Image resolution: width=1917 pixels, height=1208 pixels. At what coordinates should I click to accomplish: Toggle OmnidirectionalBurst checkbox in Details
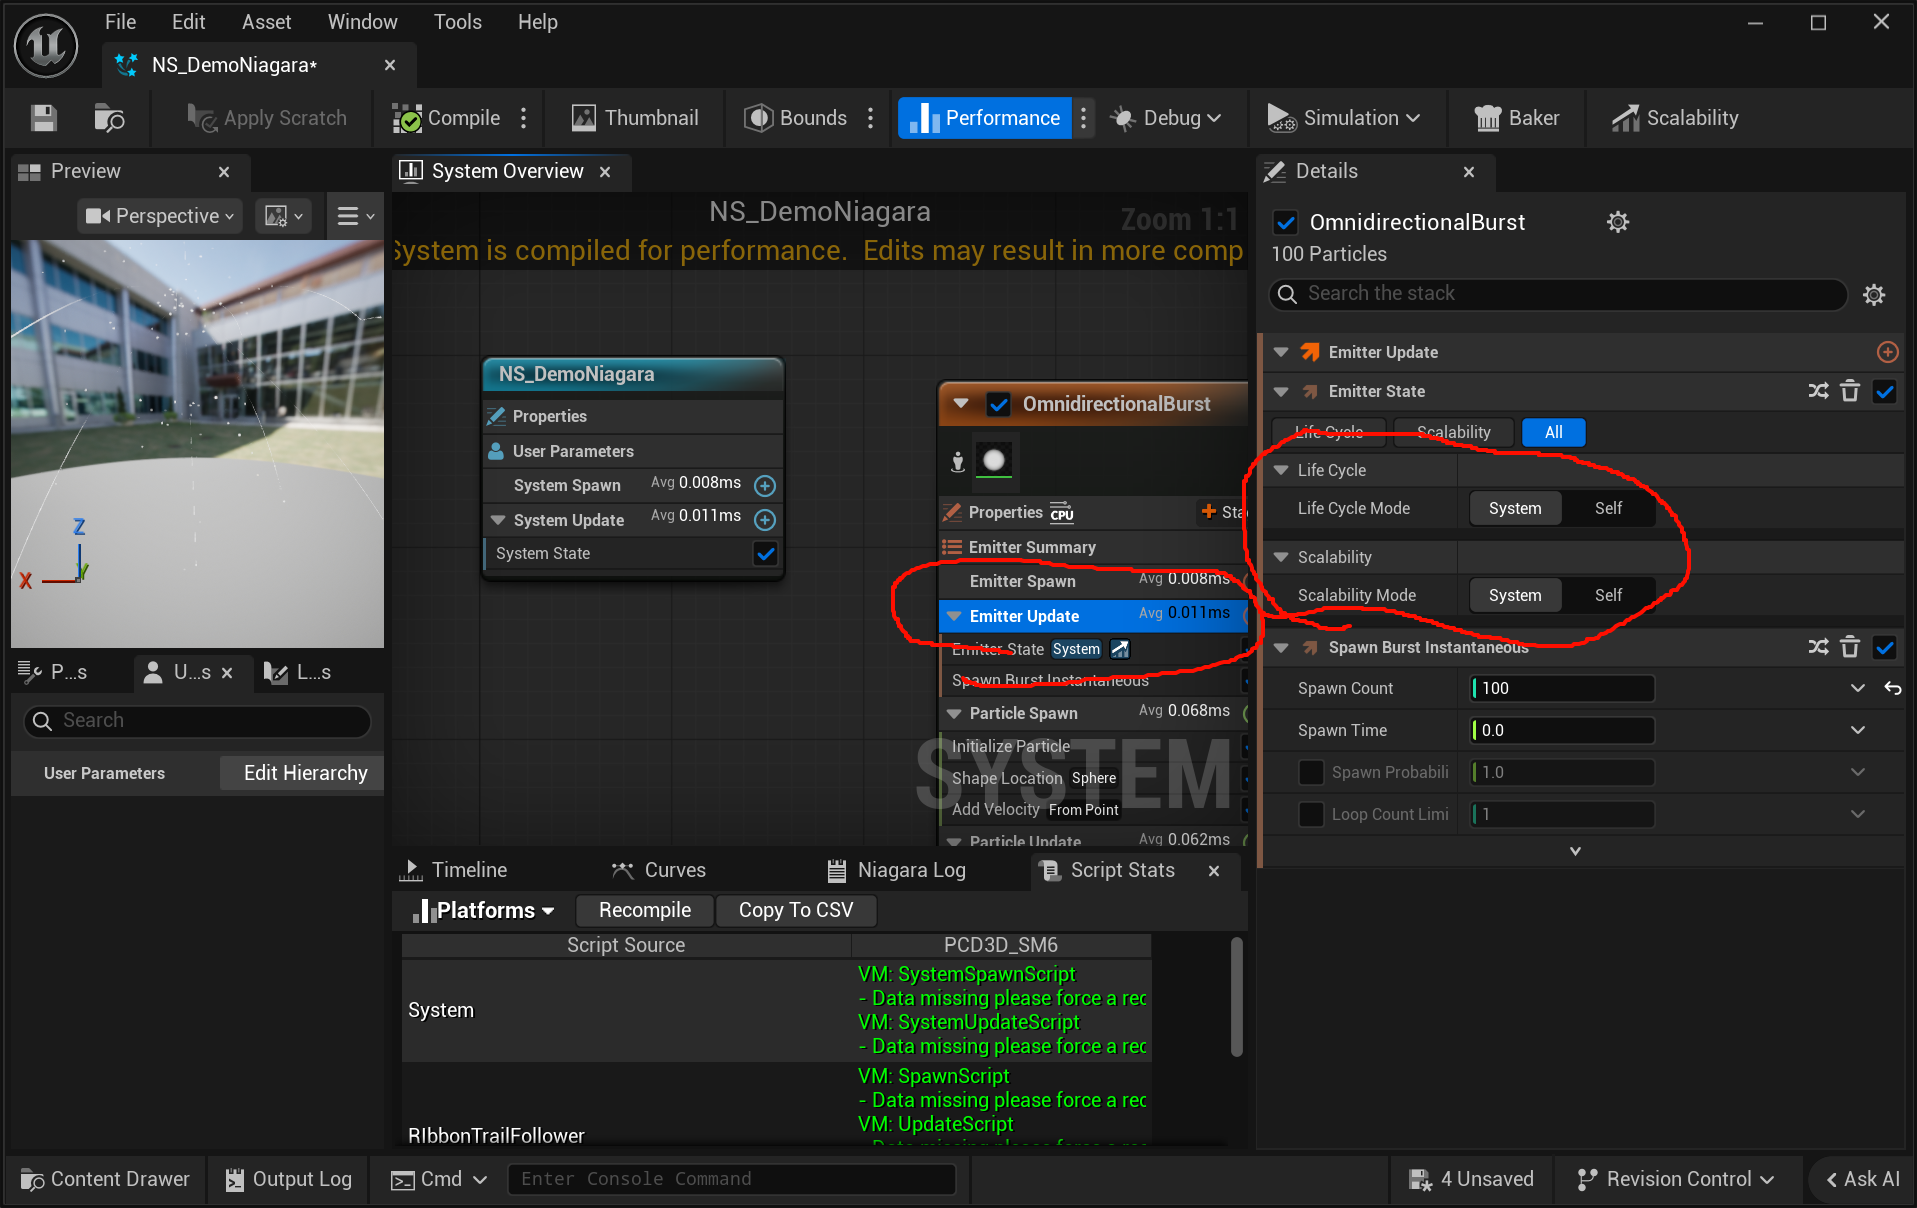(x=1286, y=222)
